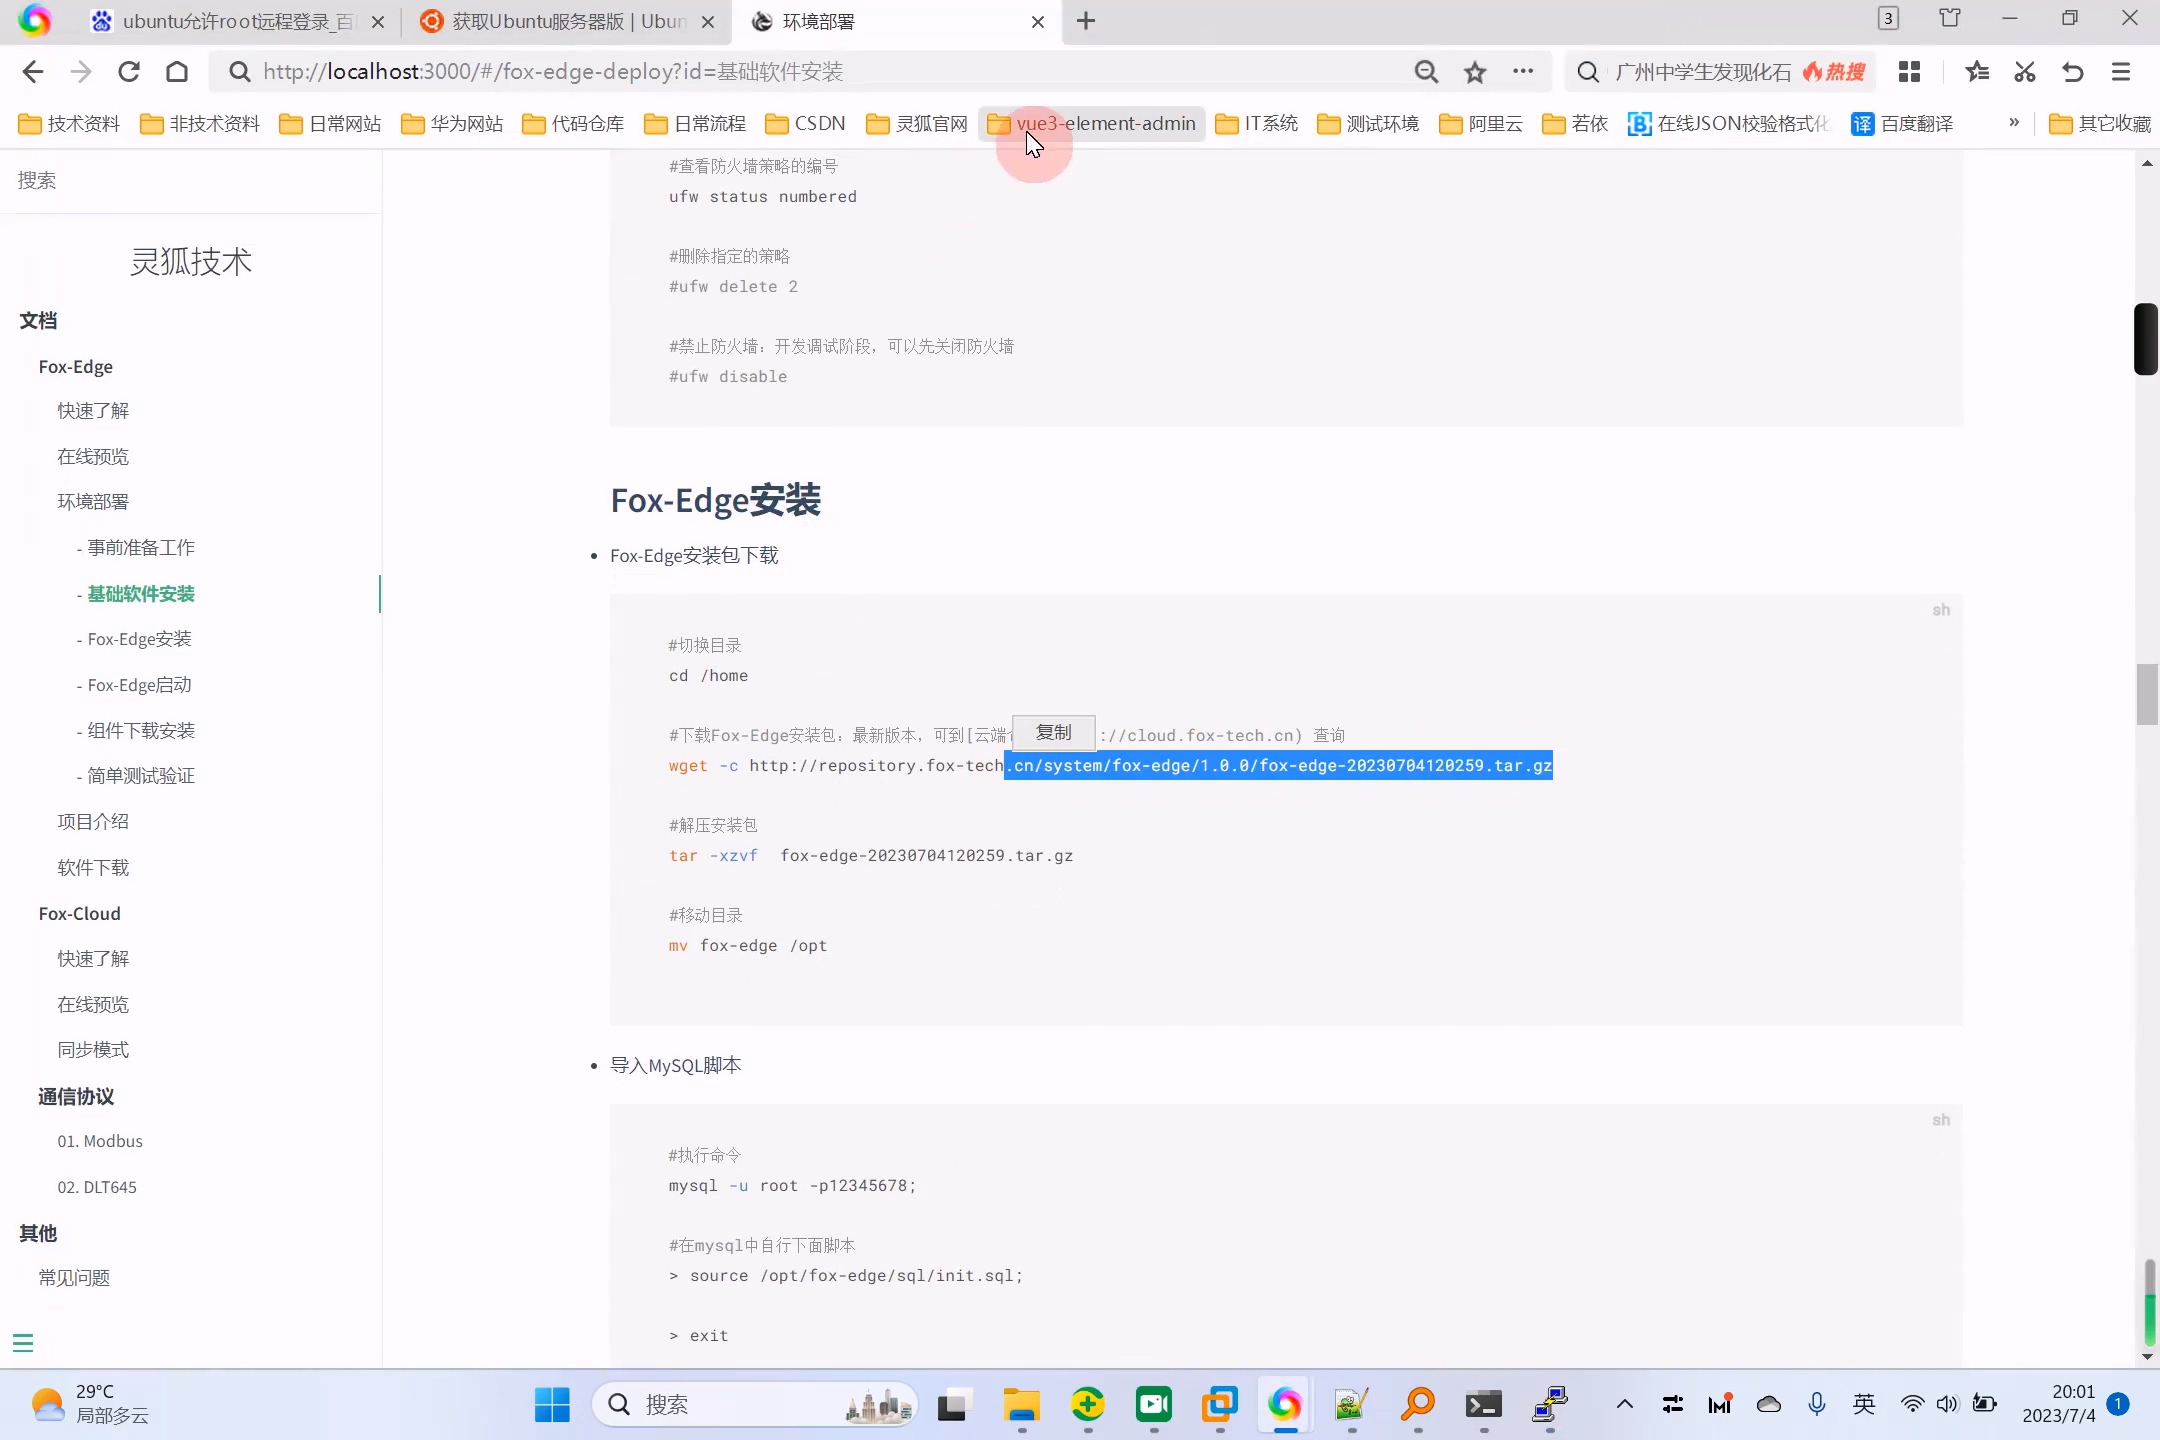The image size is (2160, 1440).
Task: Open the favorites list star icon
Action: (x=1977, y=72)
